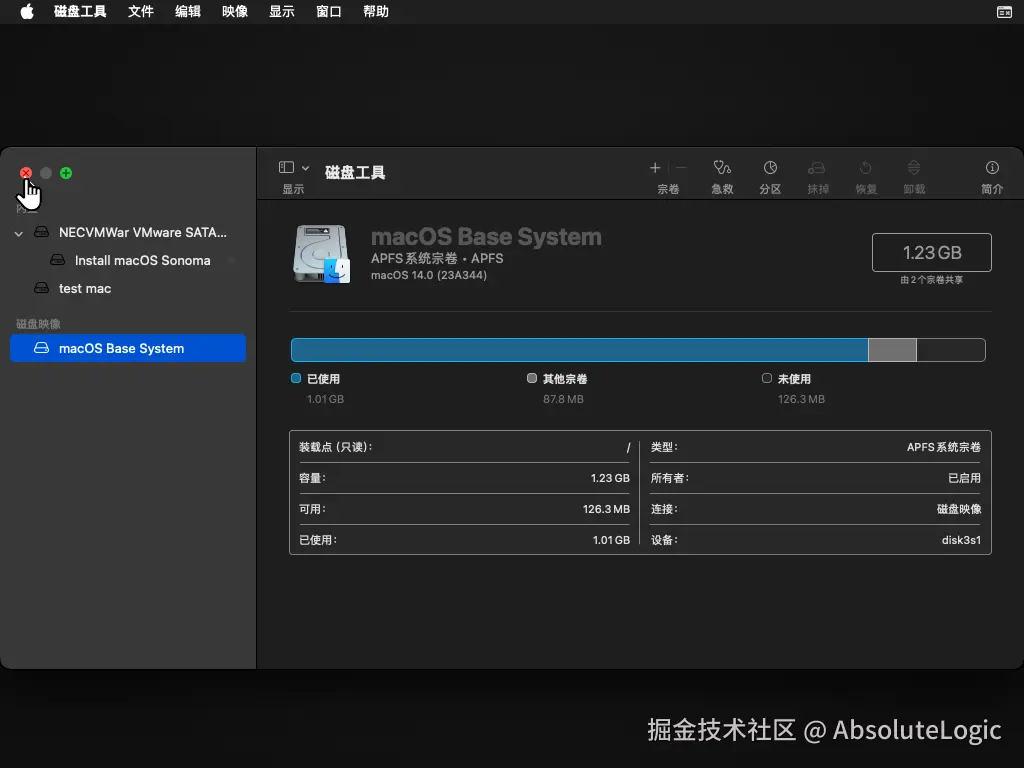Click the 1.23 GB capacity box
This screenshot has height=768, width=1024.
931,252
